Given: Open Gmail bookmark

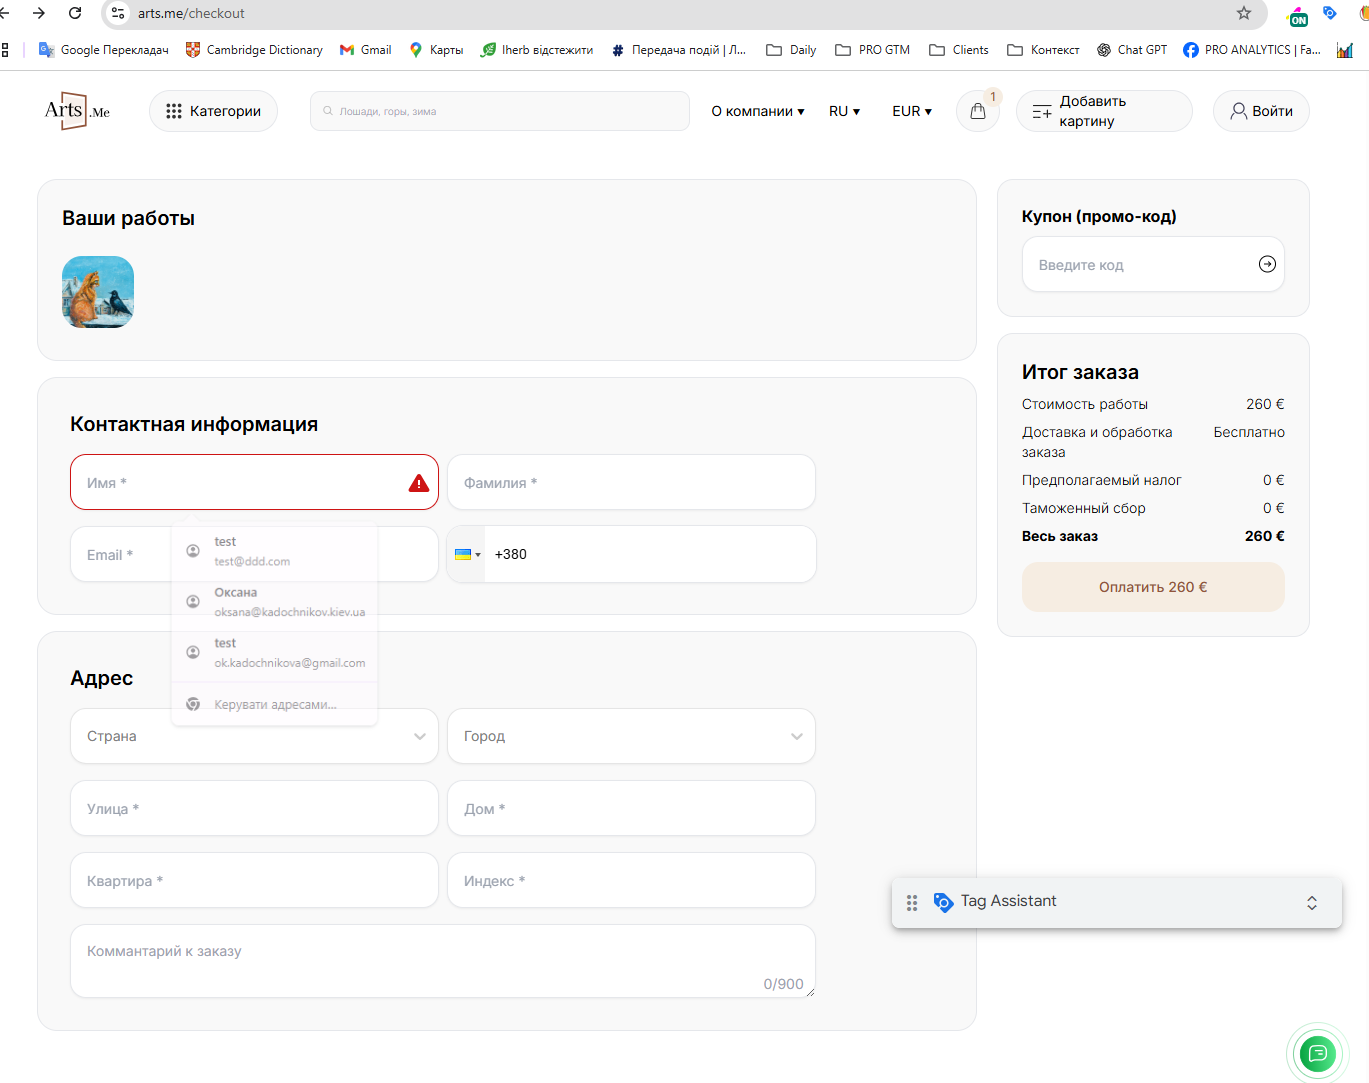Looking at the screenshot, I should 365,50.
